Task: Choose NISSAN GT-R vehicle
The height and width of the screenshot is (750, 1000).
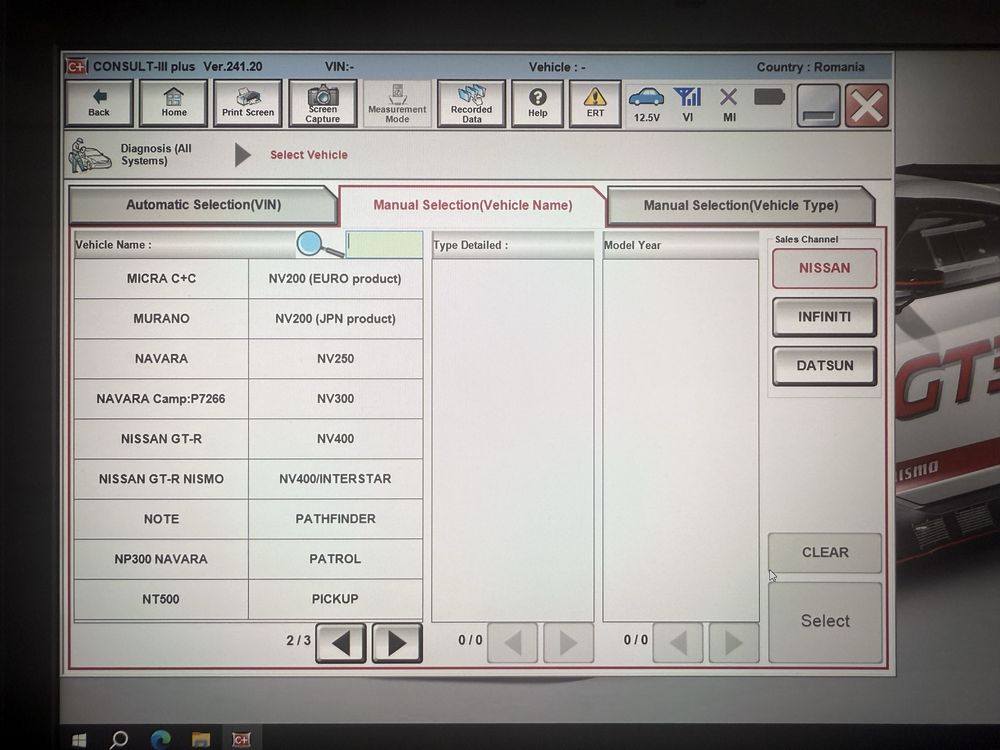Action: coord(161,439)
